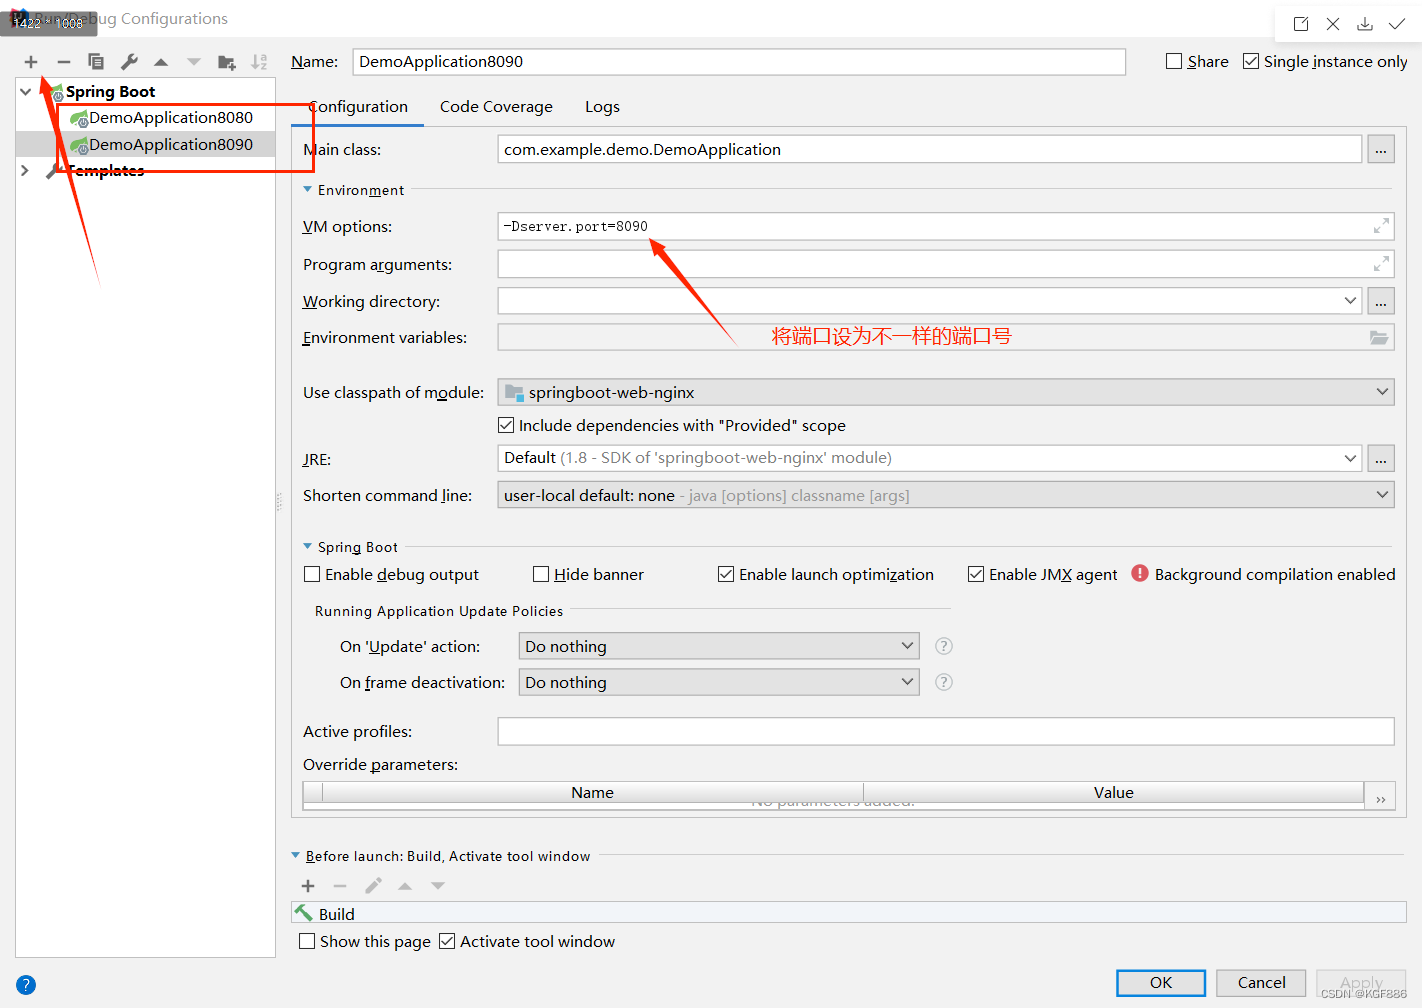The image size is (1422, 1008).
Task: Copy the selected configuration
Action: coord(96,62)
